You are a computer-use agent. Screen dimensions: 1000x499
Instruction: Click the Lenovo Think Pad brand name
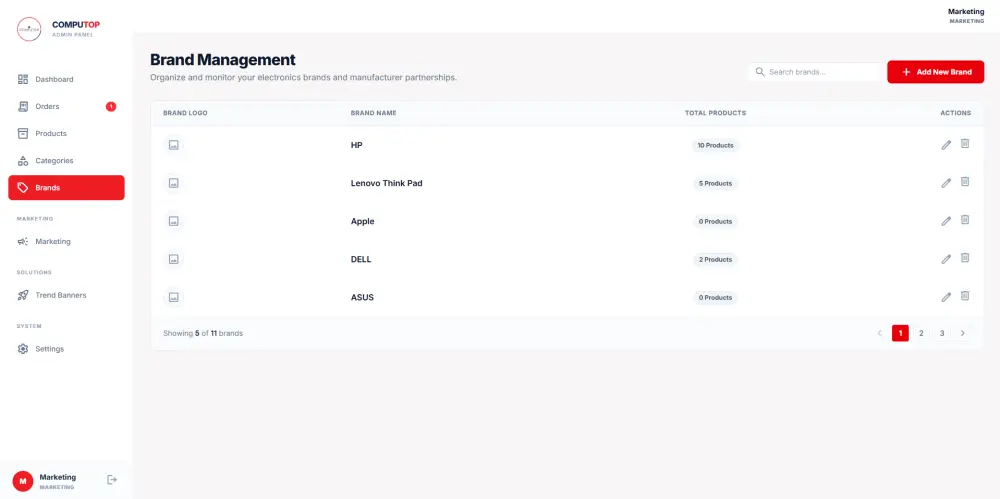386,183
